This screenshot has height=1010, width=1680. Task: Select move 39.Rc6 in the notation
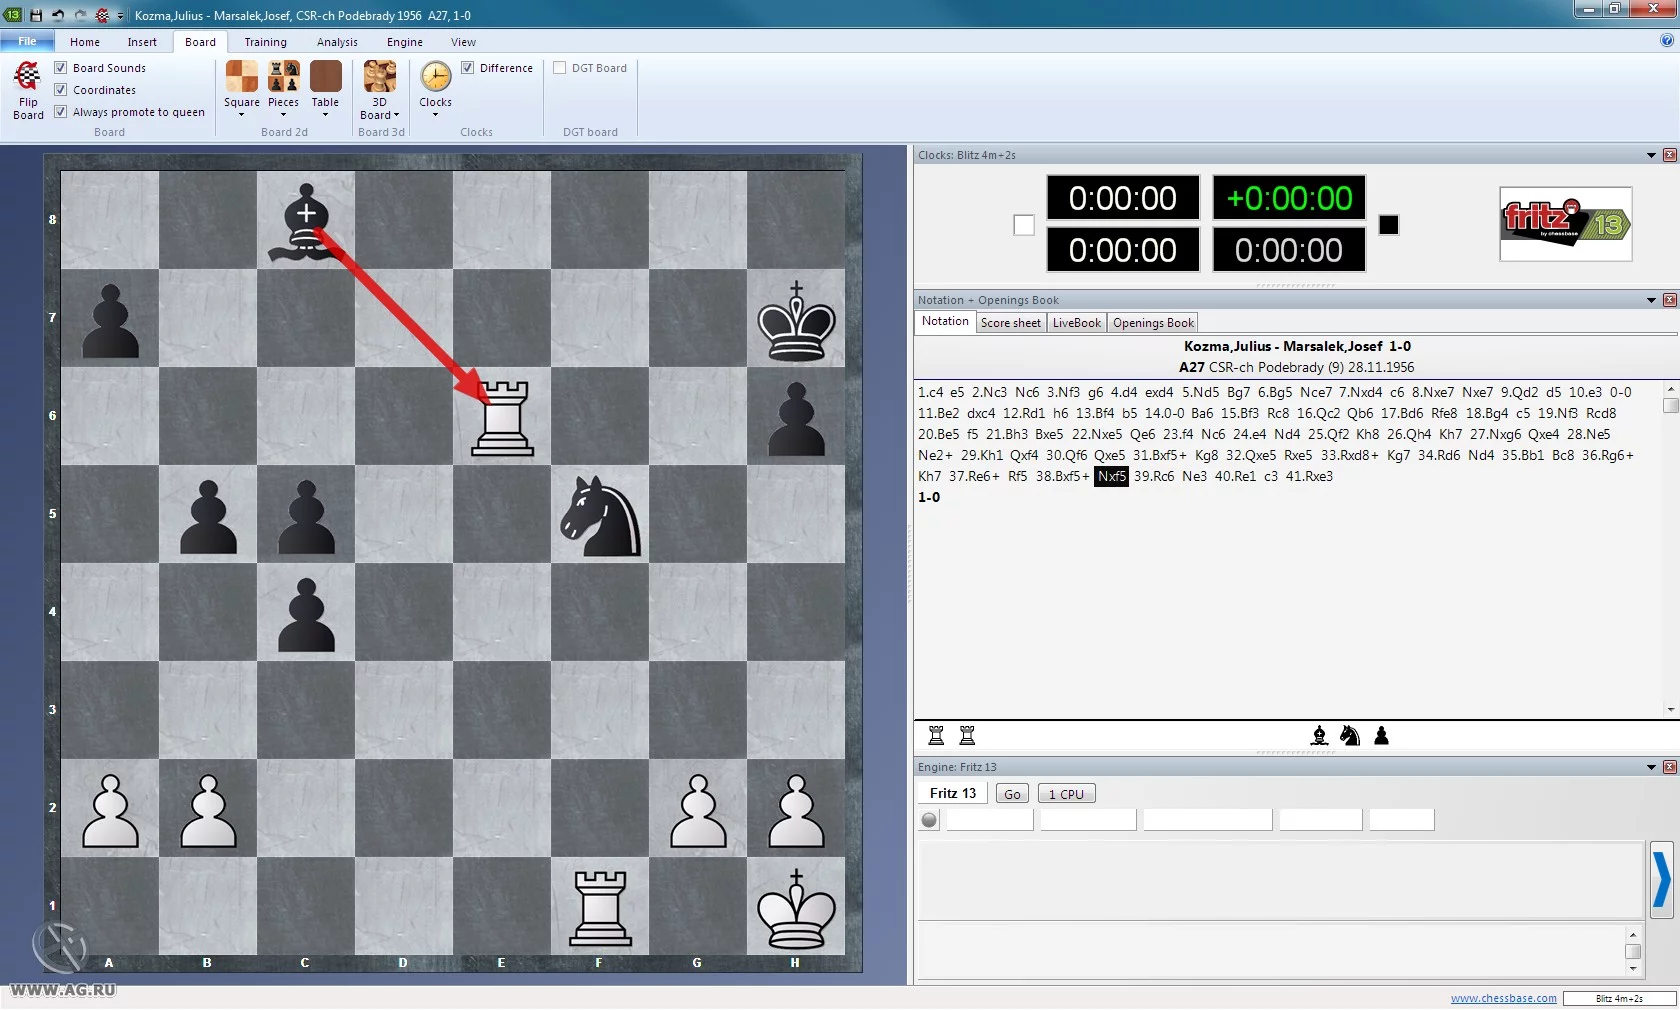1154,476
